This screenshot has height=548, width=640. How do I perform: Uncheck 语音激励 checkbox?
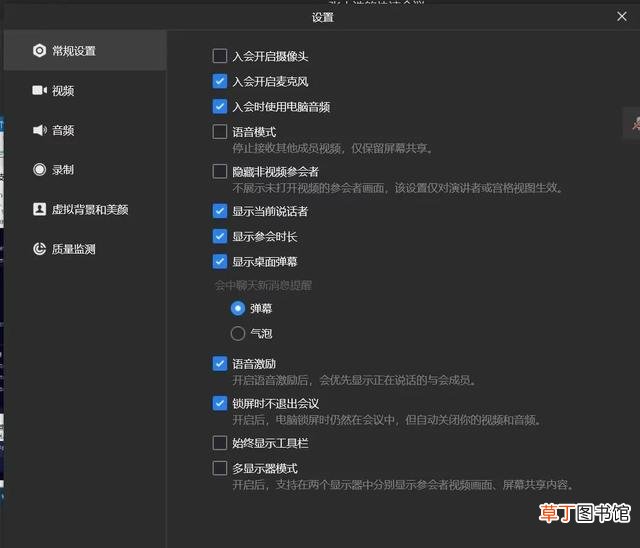pos(220,364)
